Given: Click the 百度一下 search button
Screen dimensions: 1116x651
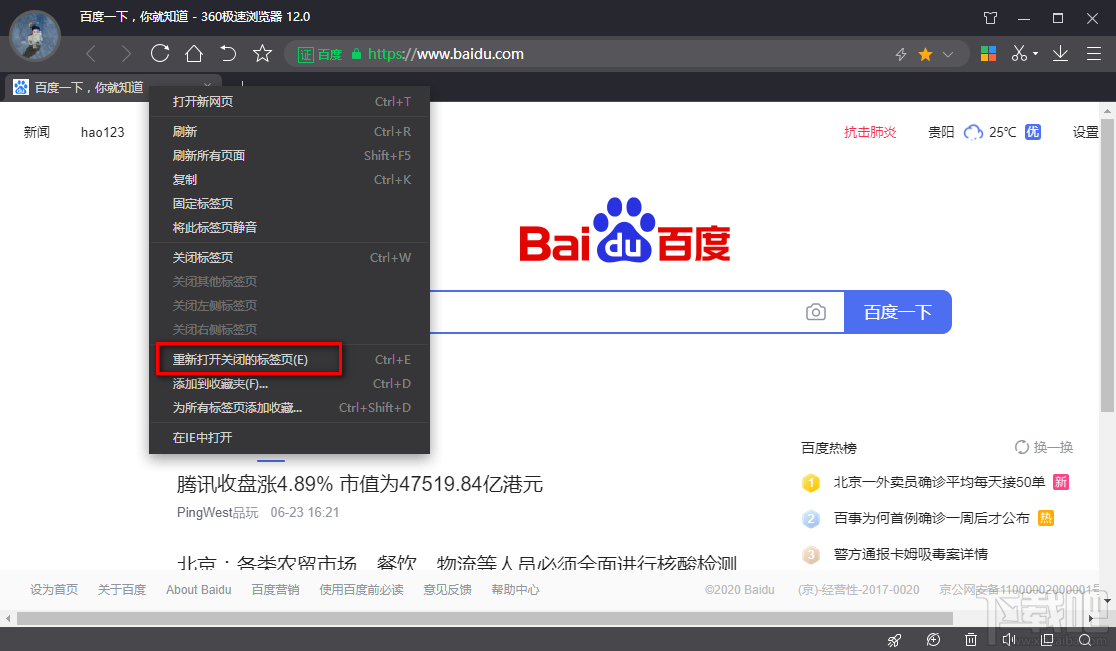Looking at the screenshot, I should tap(897, 312).
